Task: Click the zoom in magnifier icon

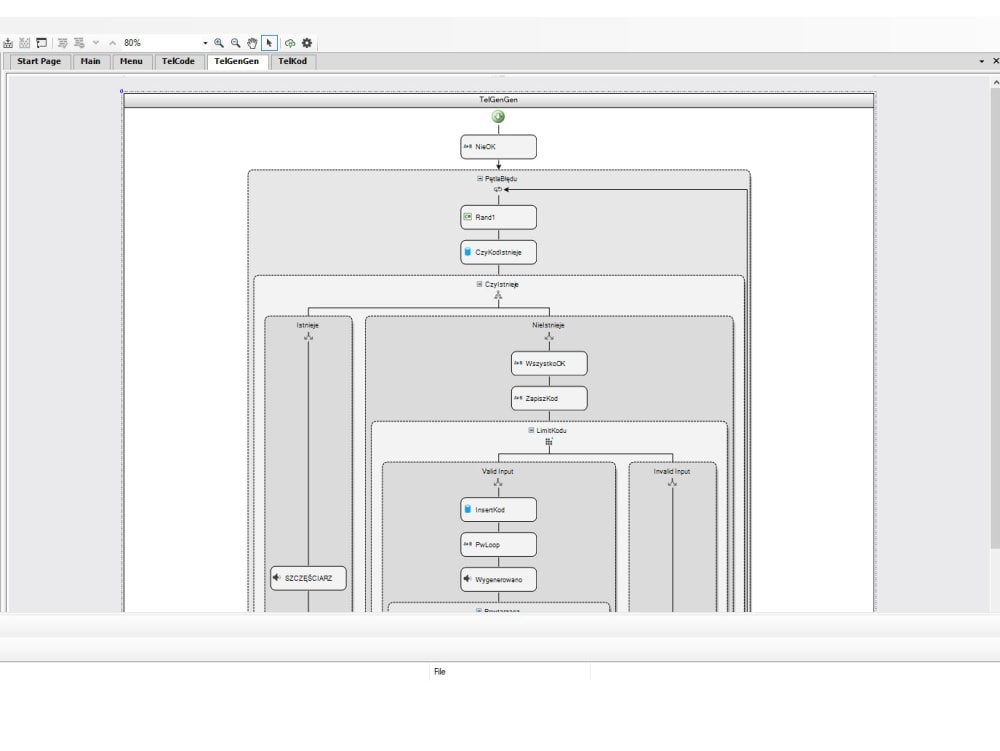Action: (219, 43)
